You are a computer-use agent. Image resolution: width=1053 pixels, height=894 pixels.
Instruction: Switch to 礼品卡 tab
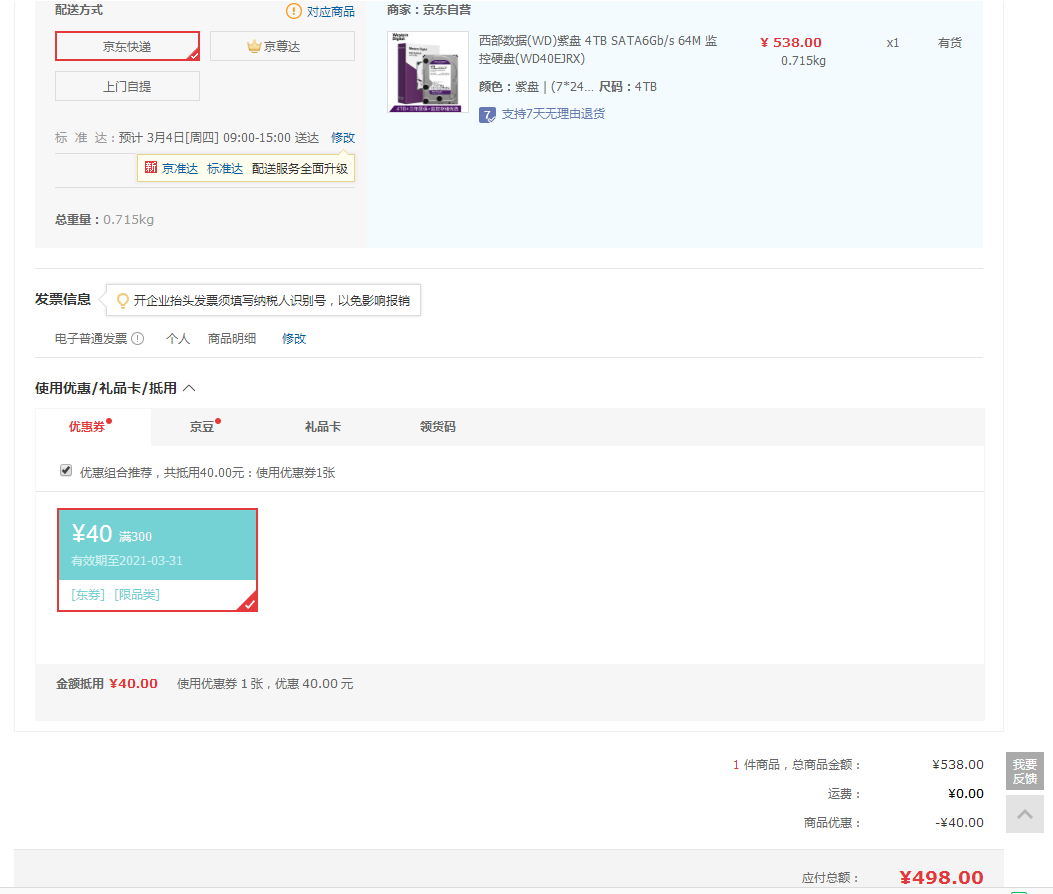point(322,427)
